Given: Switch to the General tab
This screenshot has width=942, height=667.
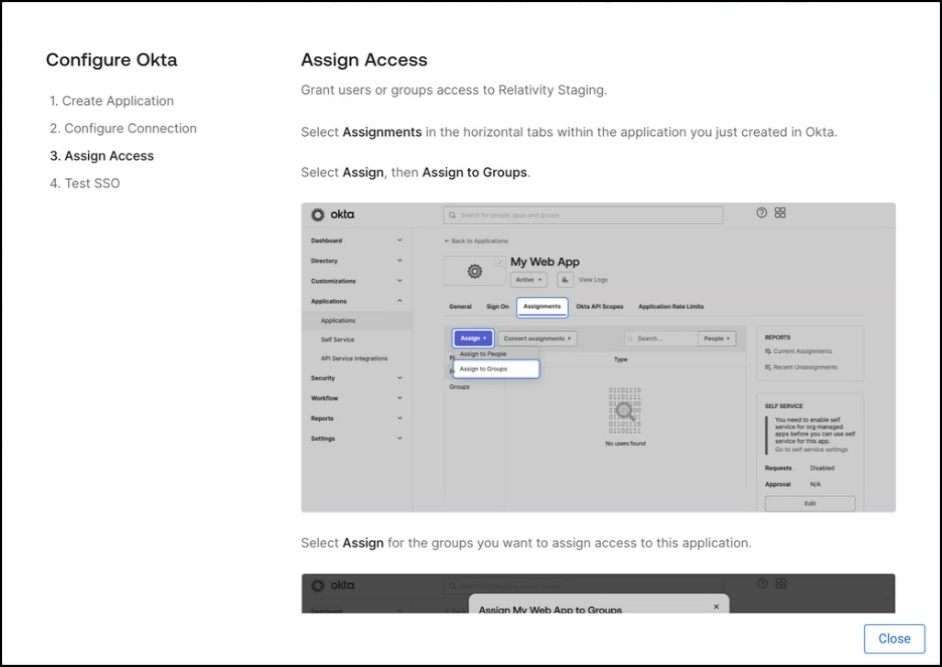Looking at the screenshot, I should tap(460, 306).
